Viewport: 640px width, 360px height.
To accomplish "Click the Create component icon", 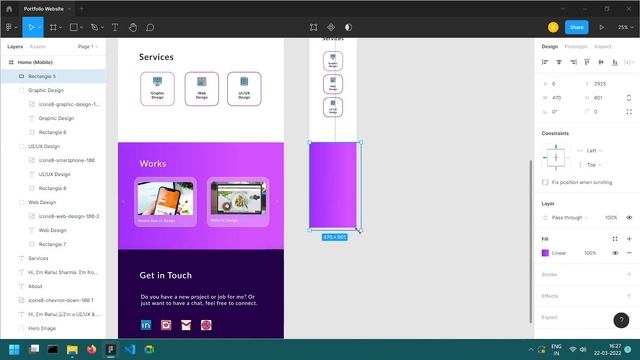I will click(x=331, y=27).
